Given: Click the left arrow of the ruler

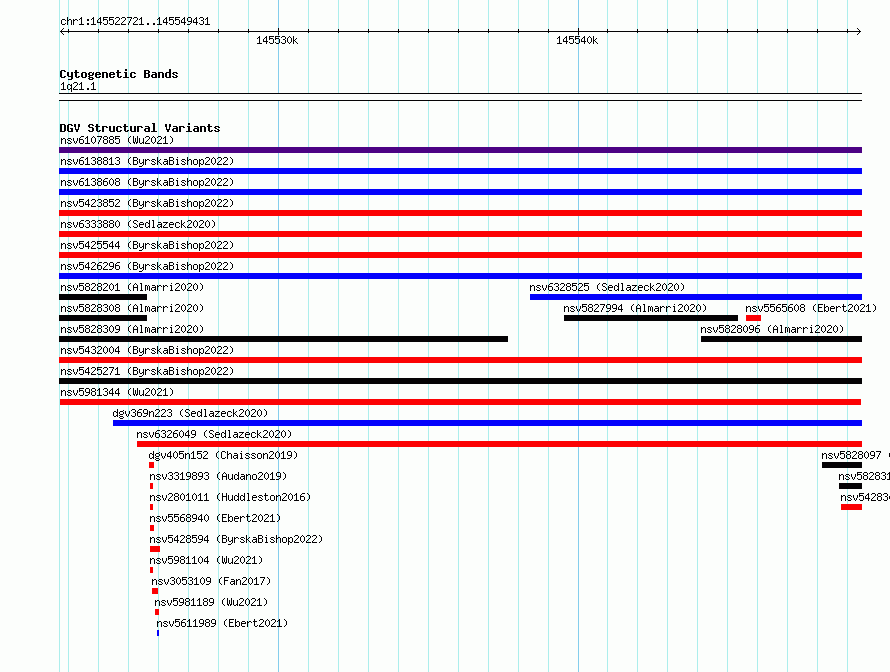Looking at the screenshot, I should pyautogui.click(x=63, y=31).
